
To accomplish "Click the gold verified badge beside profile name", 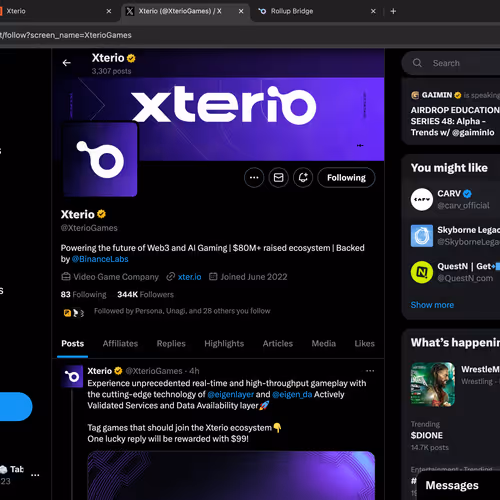I will [102, 214].
